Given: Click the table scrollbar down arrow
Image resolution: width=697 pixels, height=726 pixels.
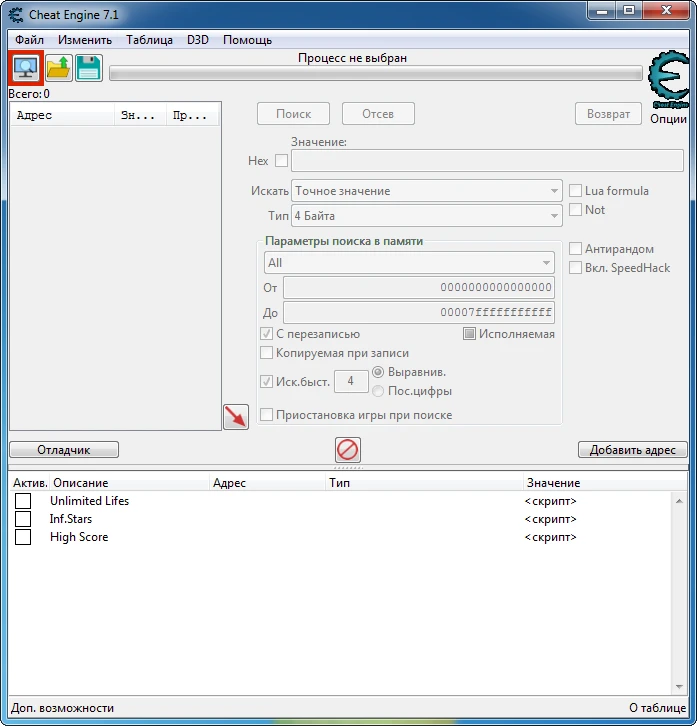Looking at the screenshot, I should tap(679, 687).
